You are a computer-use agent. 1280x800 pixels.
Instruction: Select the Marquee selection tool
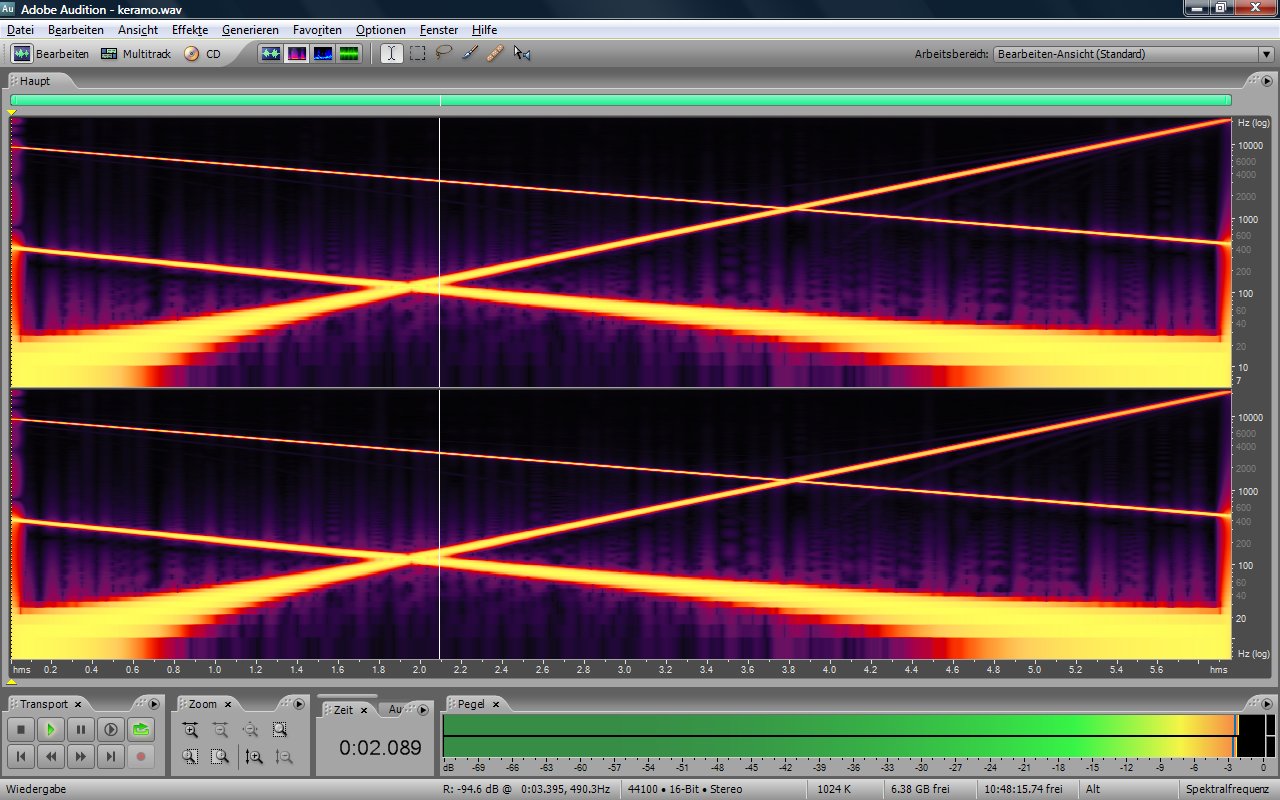pyautogui.click(x=418, y=54)
